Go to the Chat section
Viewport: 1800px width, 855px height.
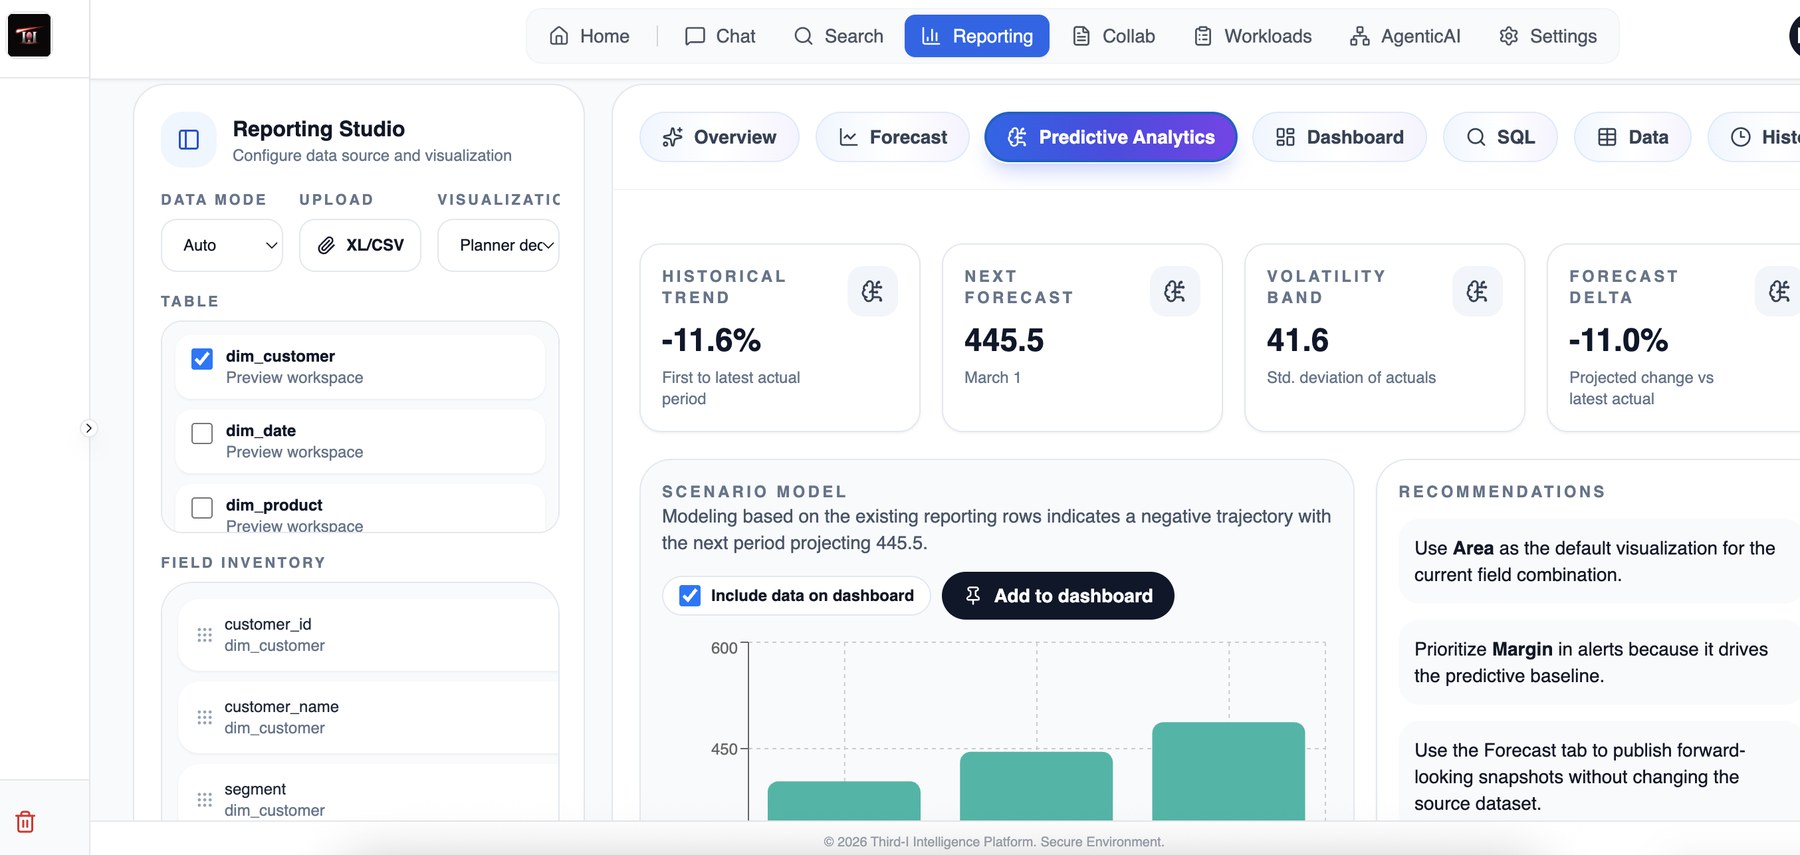click(x=720, y=36)
